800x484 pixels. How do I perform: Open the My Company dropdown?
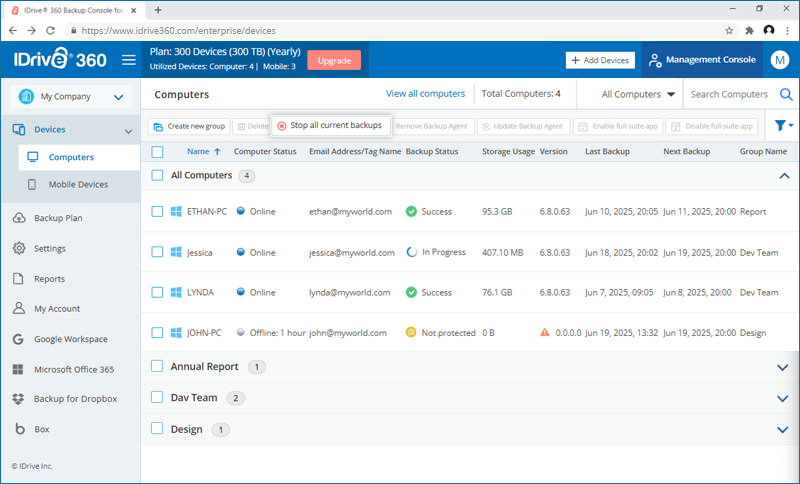pos(70,97)
